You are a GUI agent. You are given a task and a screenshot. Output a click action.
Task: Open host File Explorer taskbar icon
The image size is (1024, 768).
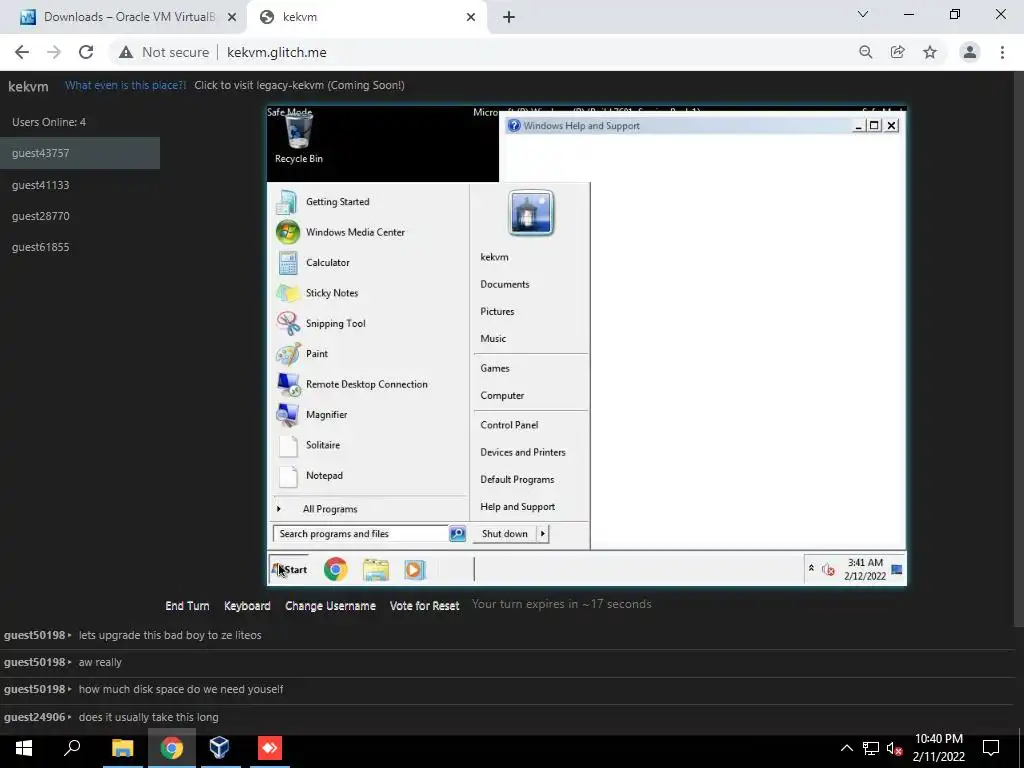click(x=122, y=748)
